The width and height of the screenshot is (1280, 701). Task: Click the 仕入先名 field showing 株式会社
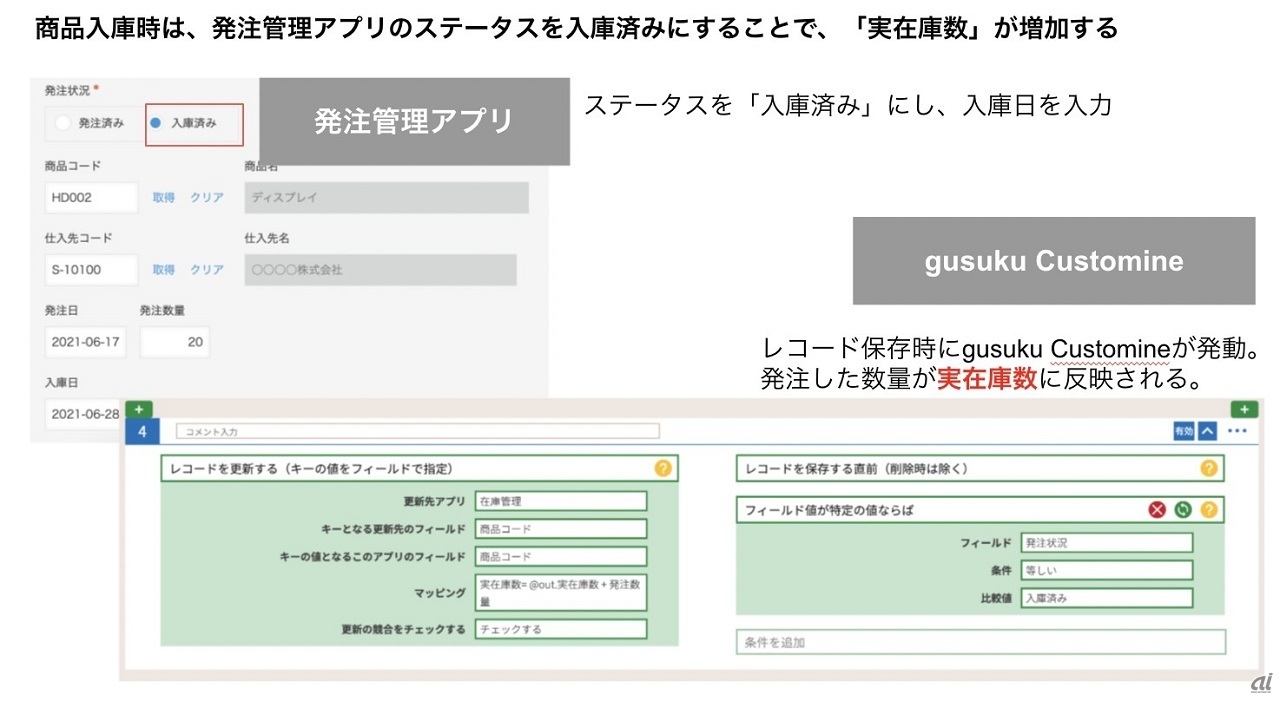(x=380, y=270)
